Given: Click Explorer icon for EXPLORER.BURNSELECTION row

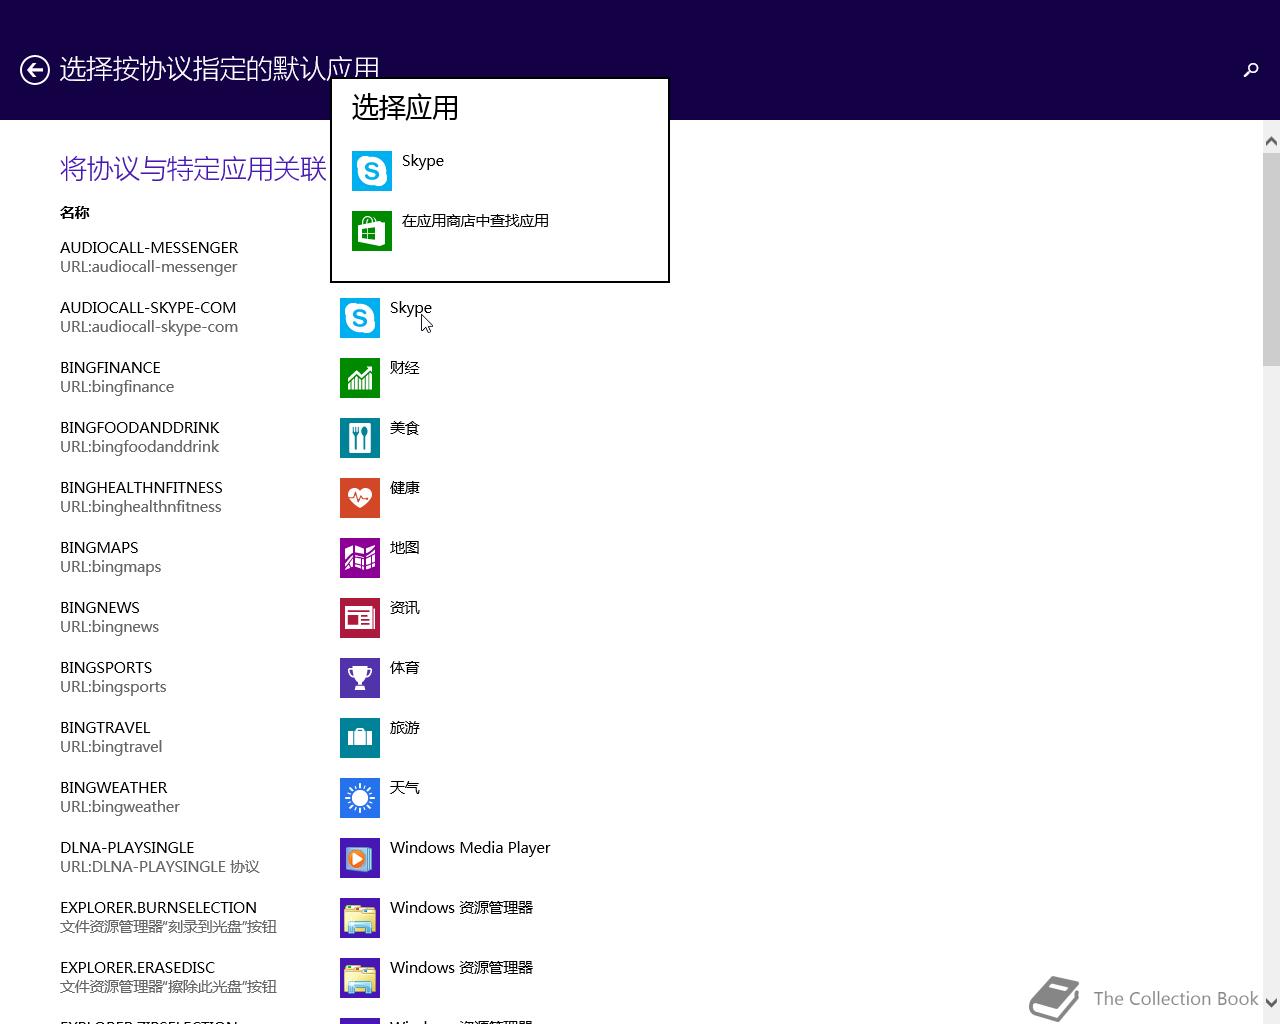Looking at the screenshot, I should coord(360,918).
